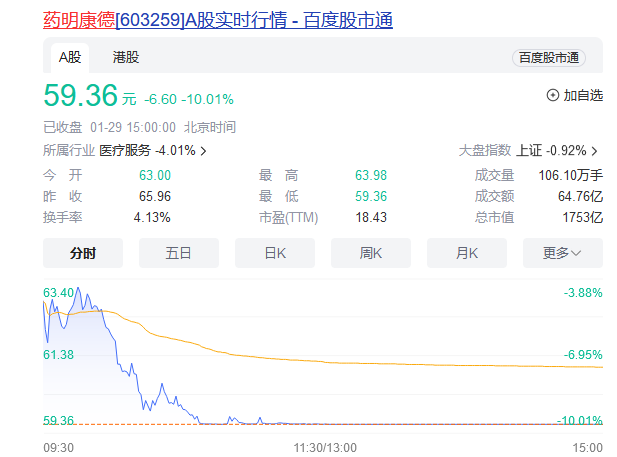Screen dimensions: 617x457
Task: Click the 最高 value 63.98
Action: coord(371,175)
